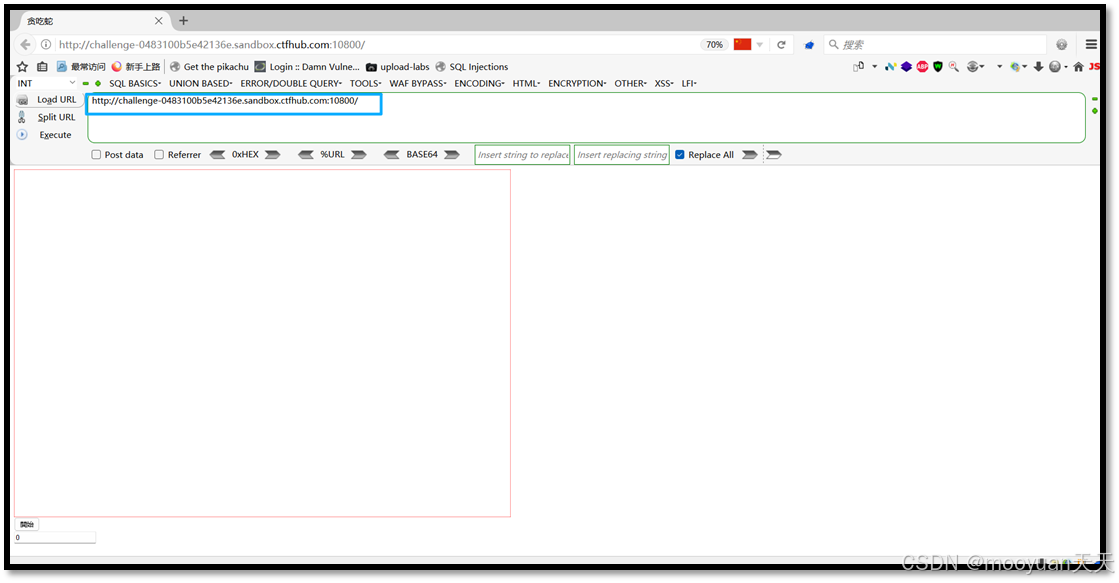
Task: Open the SQL BASICS dropdown menu
Action: click(134, 83)
